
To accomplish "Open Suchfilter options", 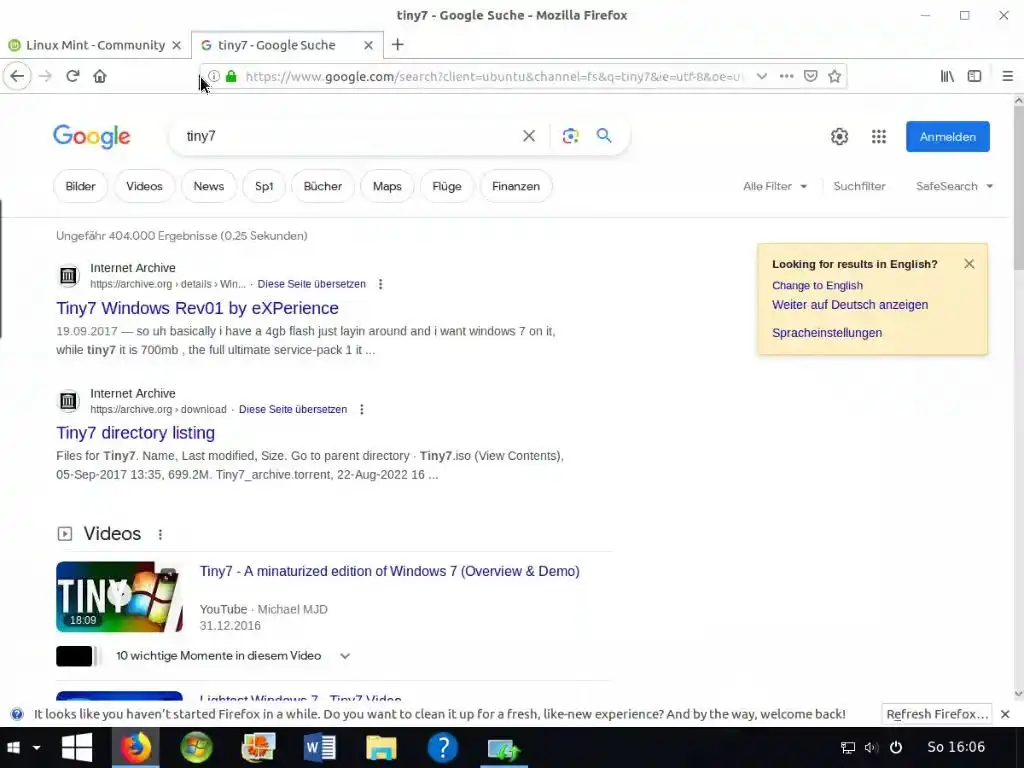I will pos(859,186).
